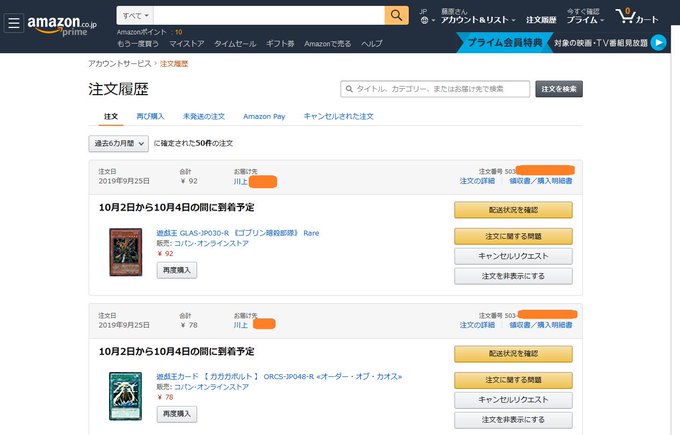Open ギフト券 nav link
The height and width of the screenshot is (435, 680).
point(280,44)
